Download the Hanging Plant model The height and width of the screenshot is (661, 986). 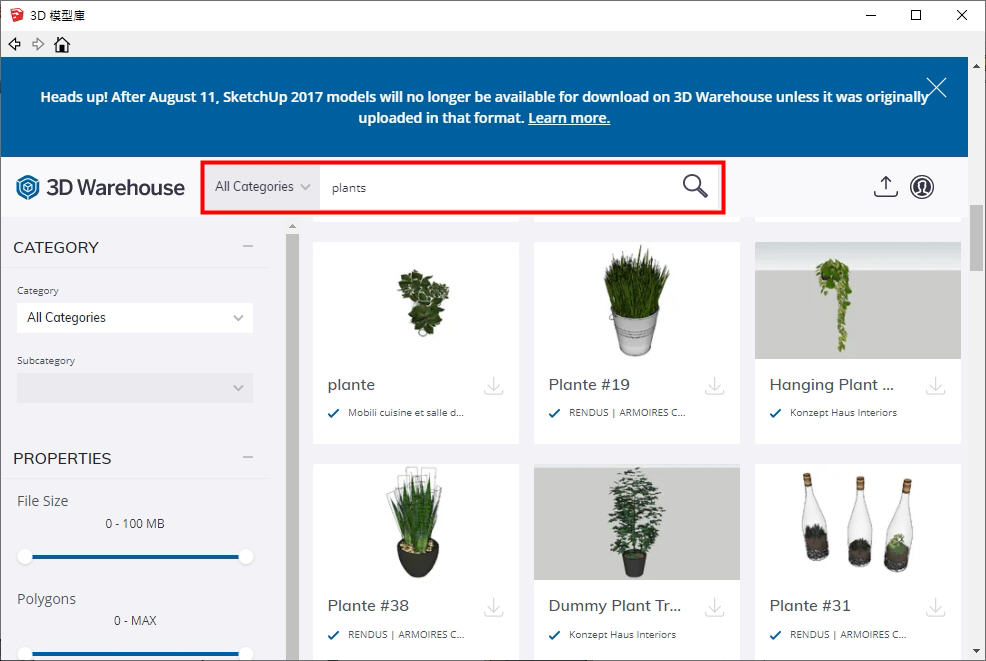[936, 386]
